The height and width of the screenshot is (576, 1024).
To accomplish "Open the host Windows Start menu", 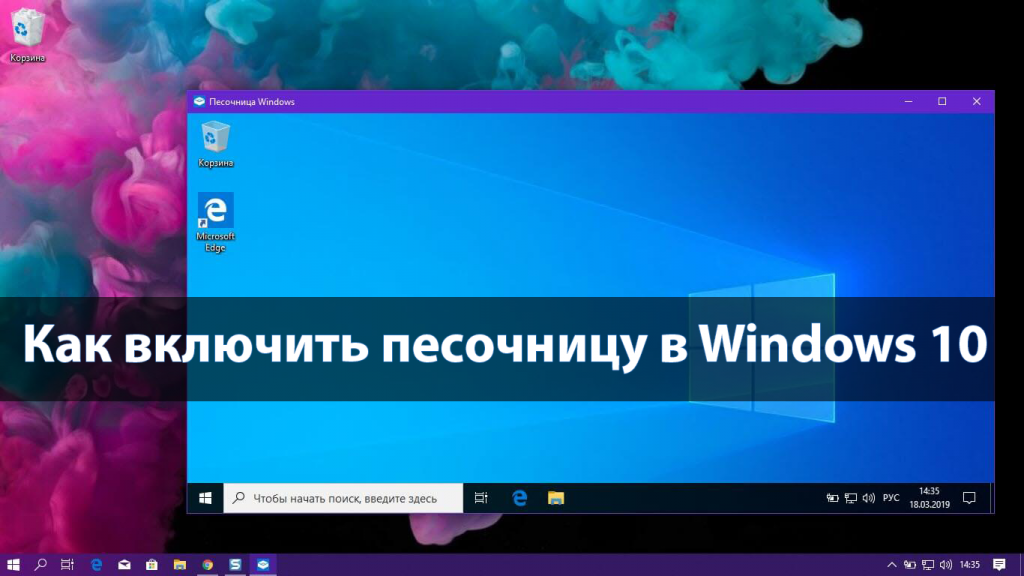I will tap(14, 563).
